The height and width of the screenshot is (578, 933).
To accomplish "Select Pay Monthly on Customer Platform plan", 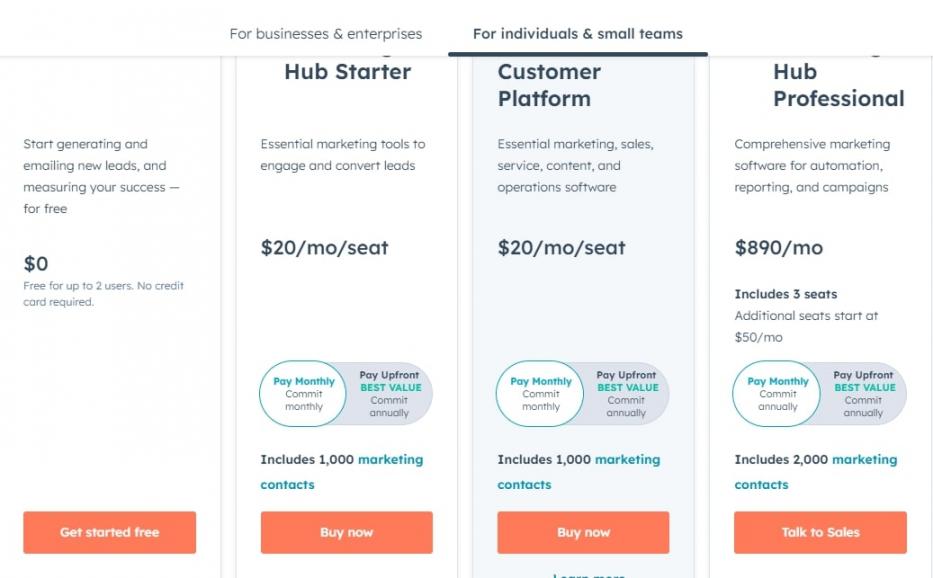I will point(541,394).
